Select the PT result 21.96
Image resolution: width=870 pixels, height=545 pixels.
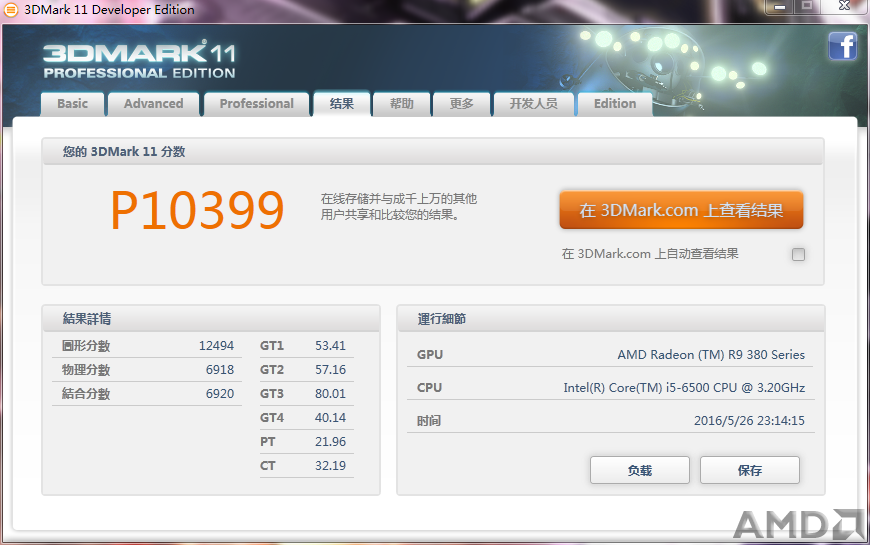point(330,442)
